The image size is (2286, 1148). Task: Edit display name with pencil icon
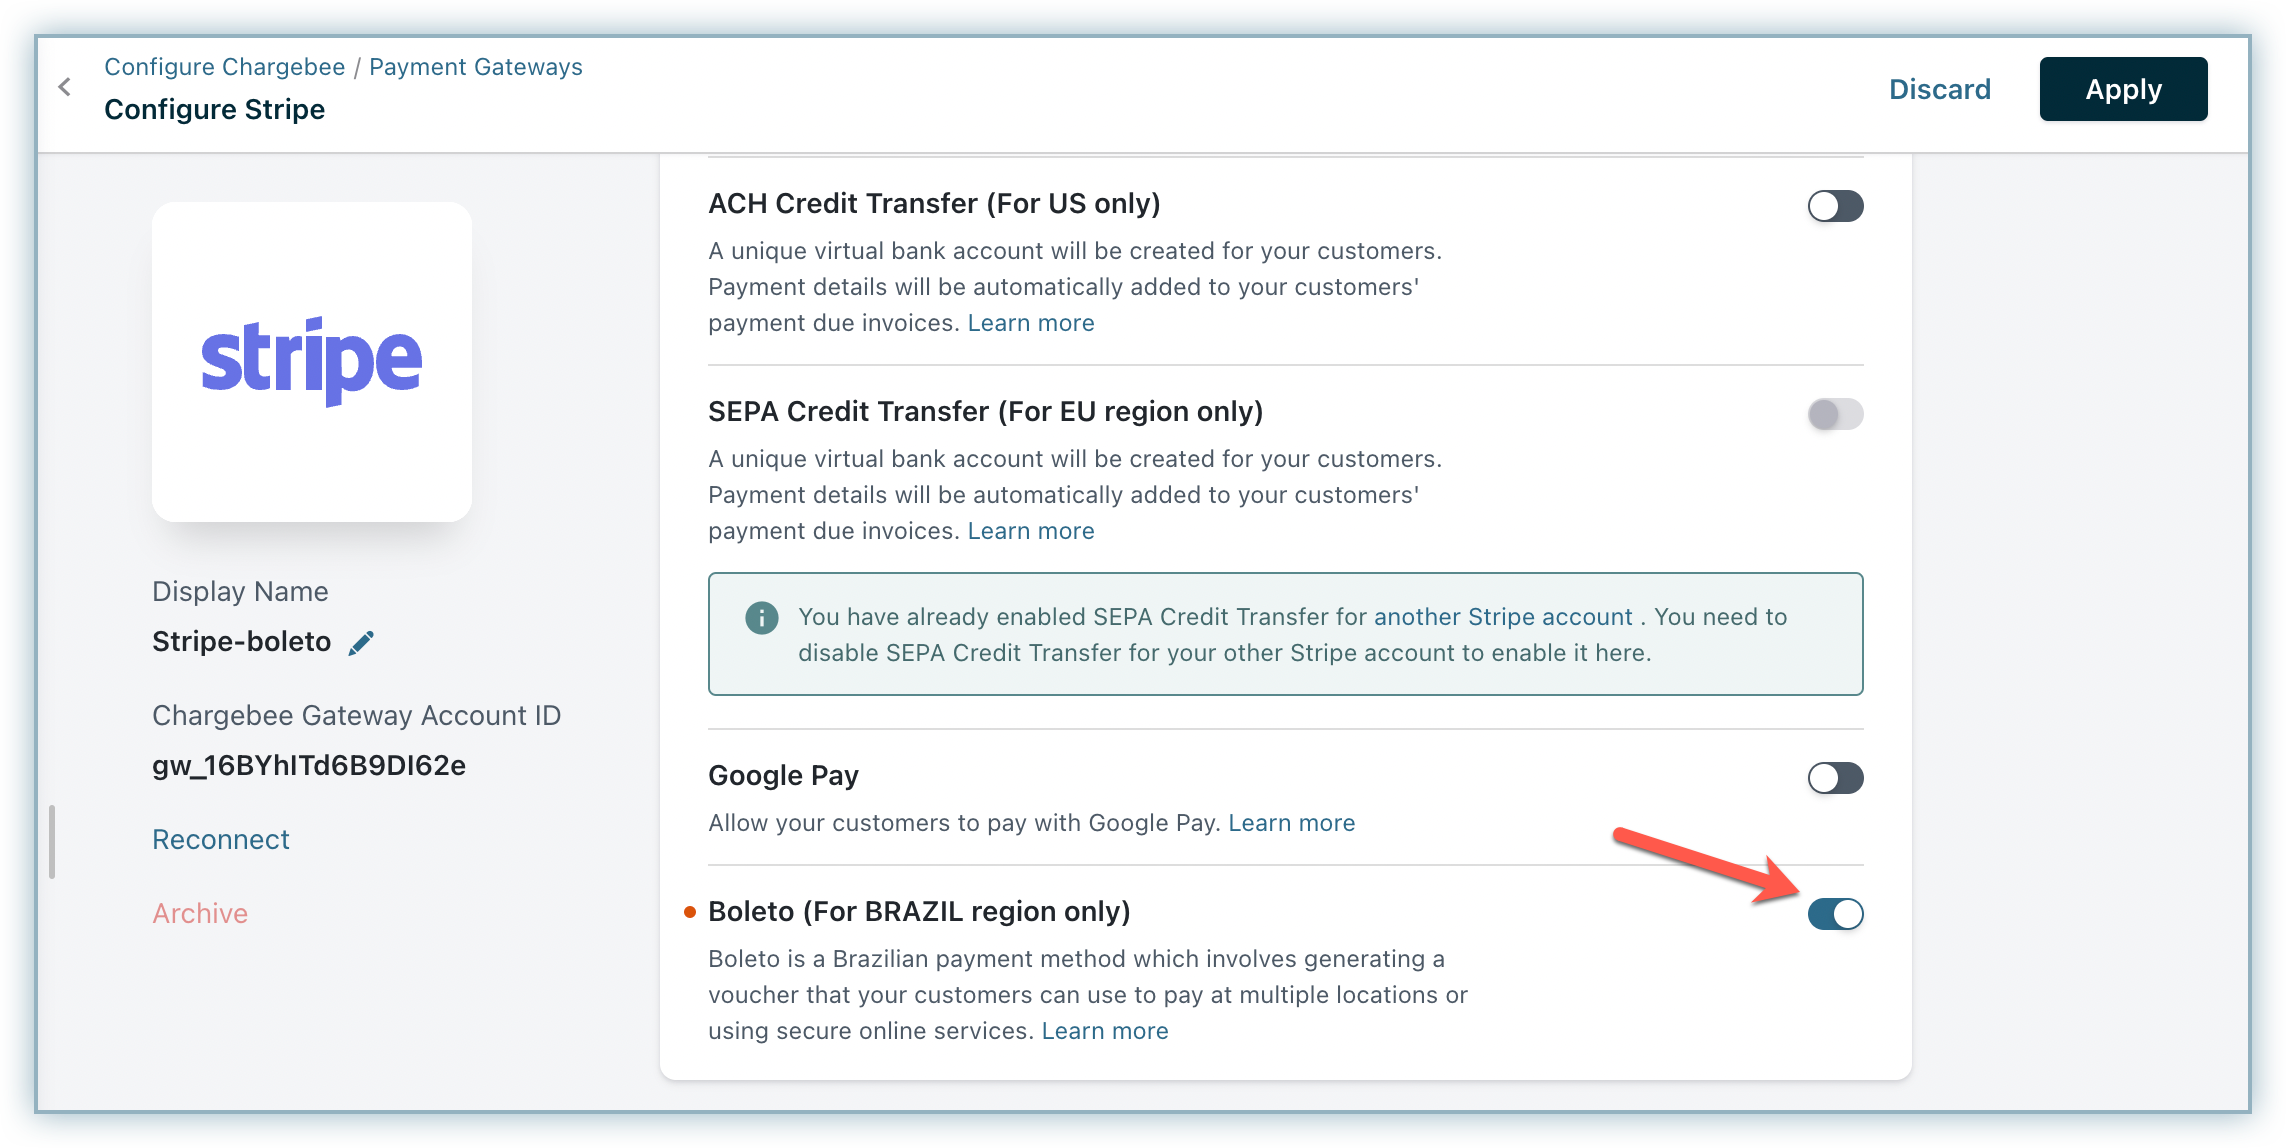[x=361, y=643]
